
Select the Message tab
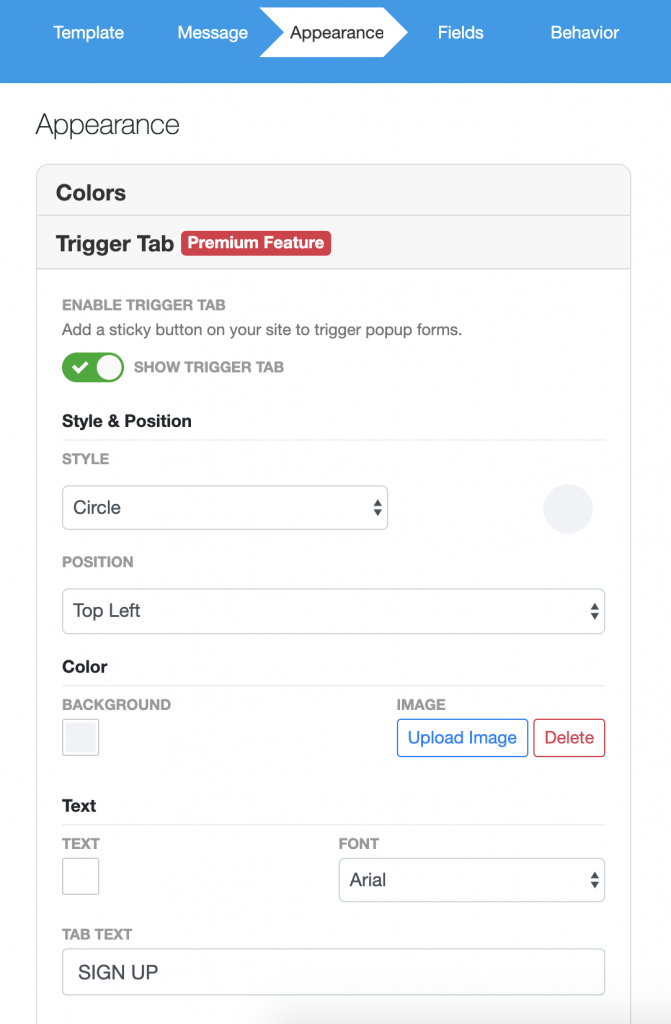coord(212,32)
